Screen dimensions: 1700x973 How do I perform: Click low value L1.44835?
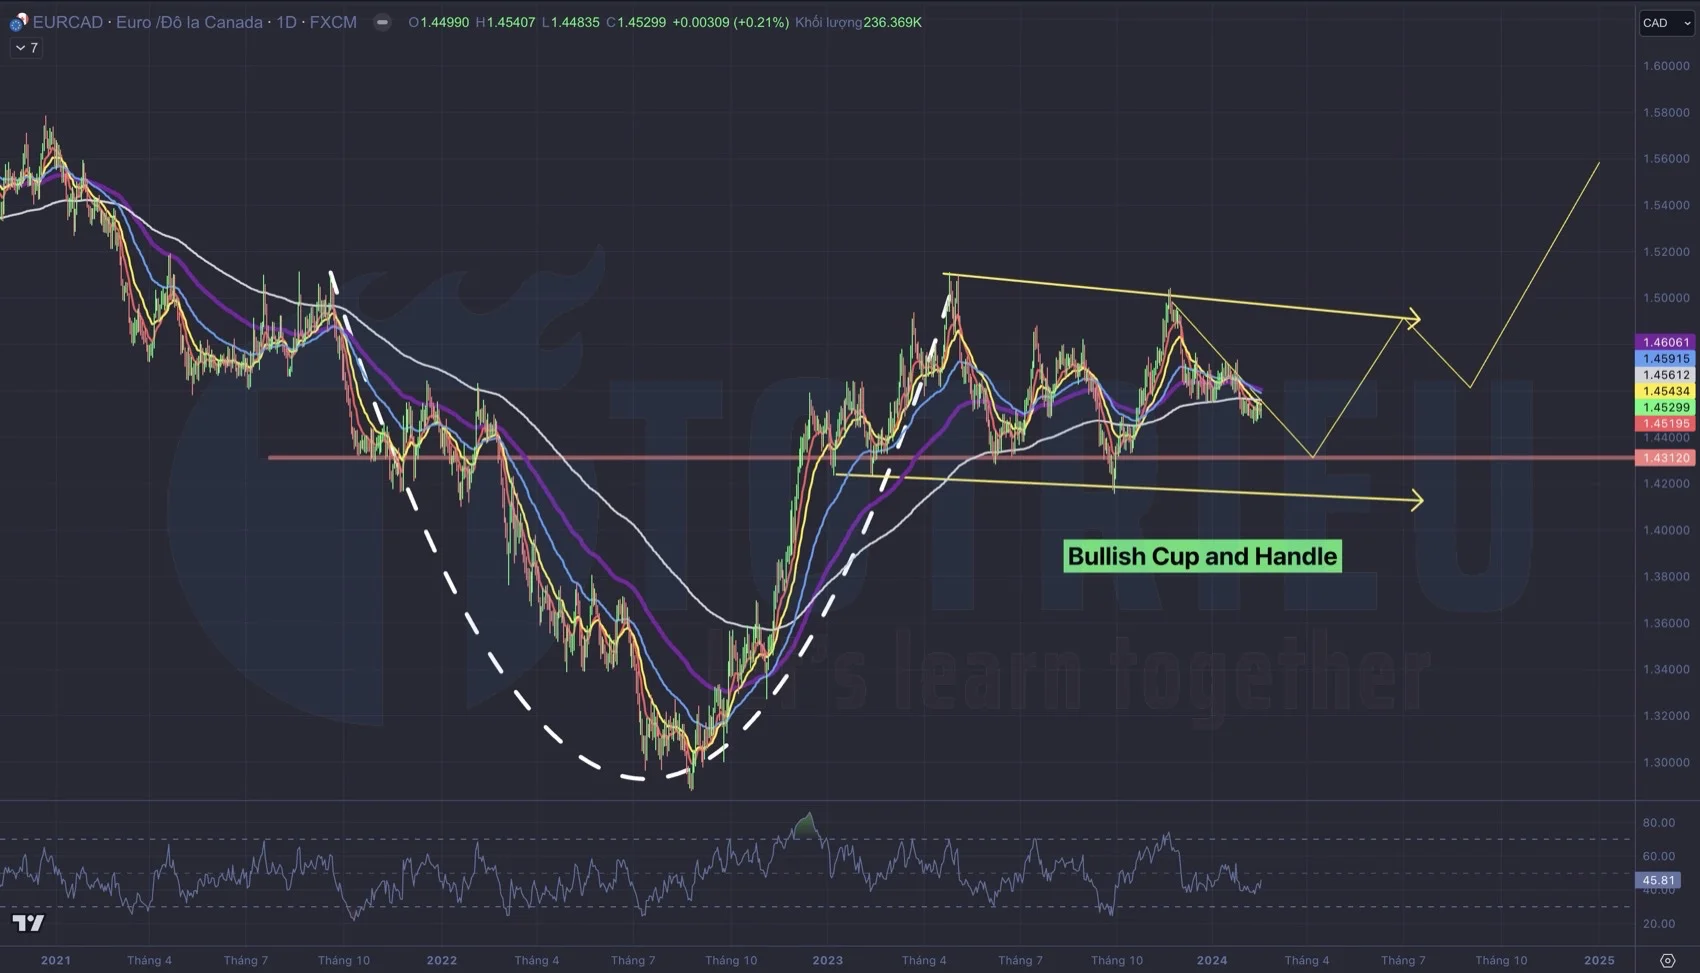tap(570, 22)
